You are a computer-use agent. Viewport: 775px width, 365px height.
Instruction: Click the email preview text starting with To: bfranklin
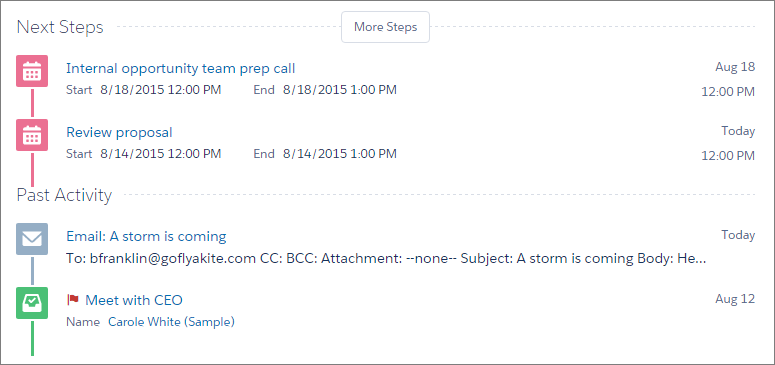(x=386, y=259)
